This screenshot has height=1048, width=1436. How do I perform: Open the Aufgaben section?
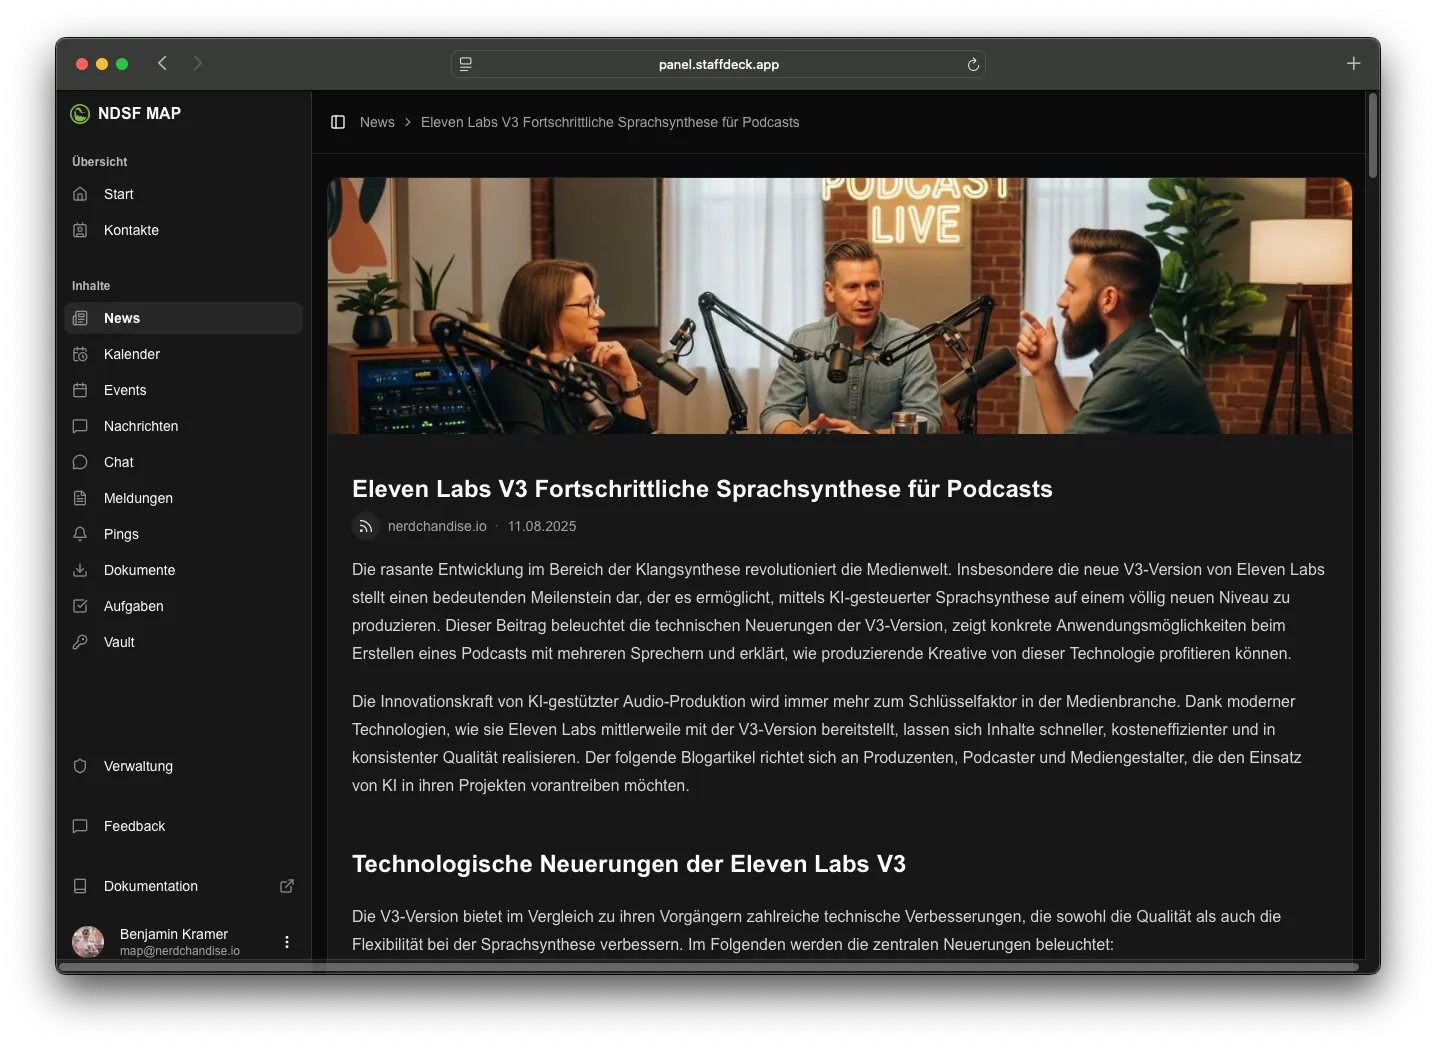(x=183, y=606)
